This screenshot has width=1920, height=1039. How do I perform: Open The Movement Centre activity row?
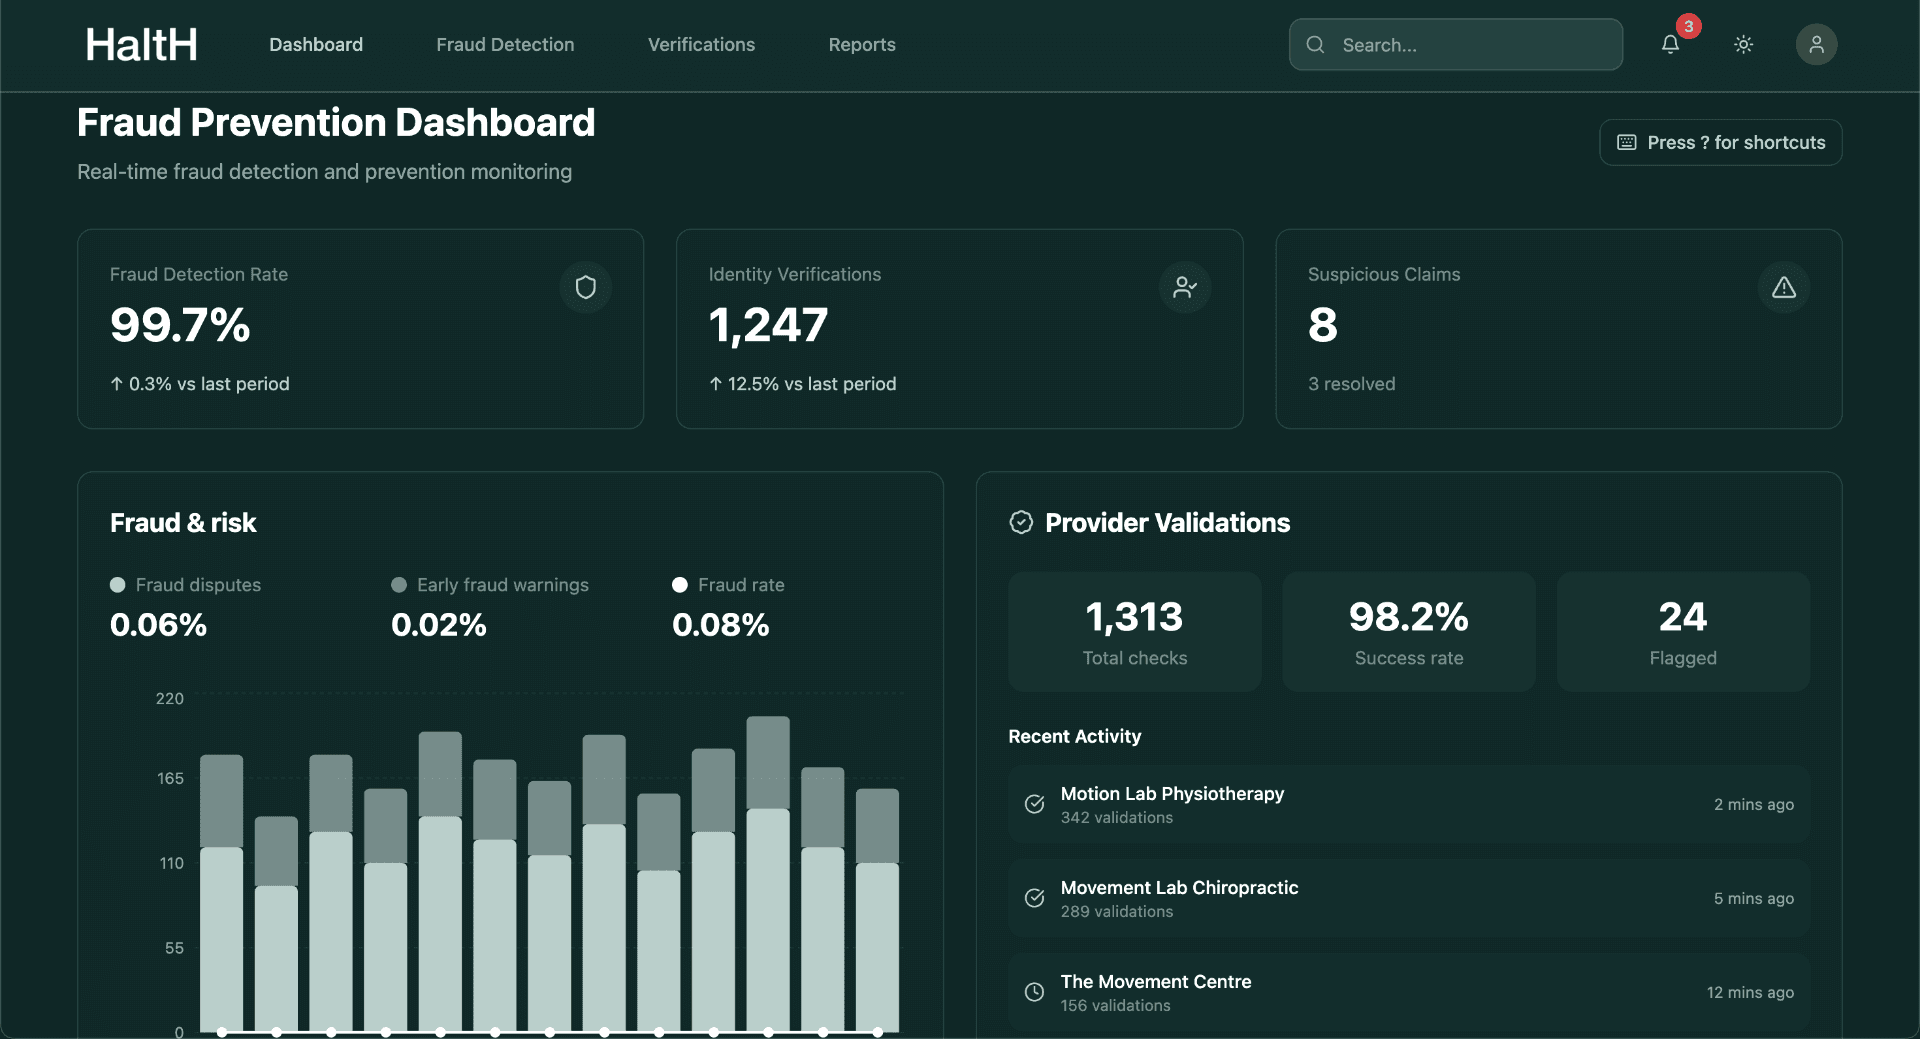1409,992
